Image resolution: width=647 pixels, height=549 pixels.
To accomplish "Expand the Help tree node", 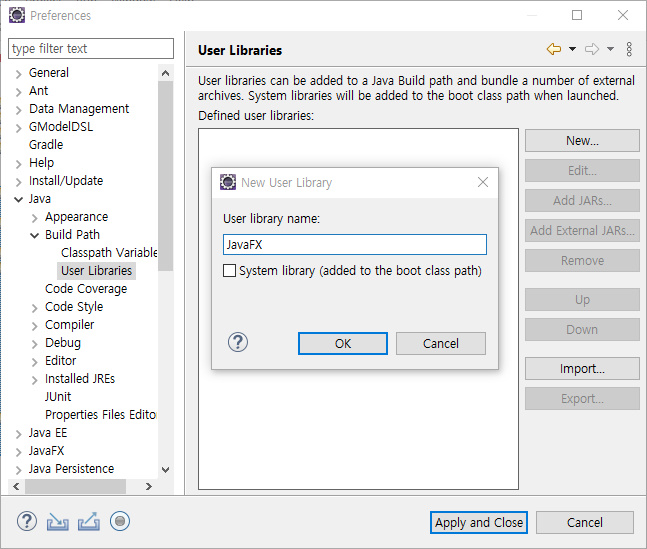I will pyautogui.click(x=18, y=164).
